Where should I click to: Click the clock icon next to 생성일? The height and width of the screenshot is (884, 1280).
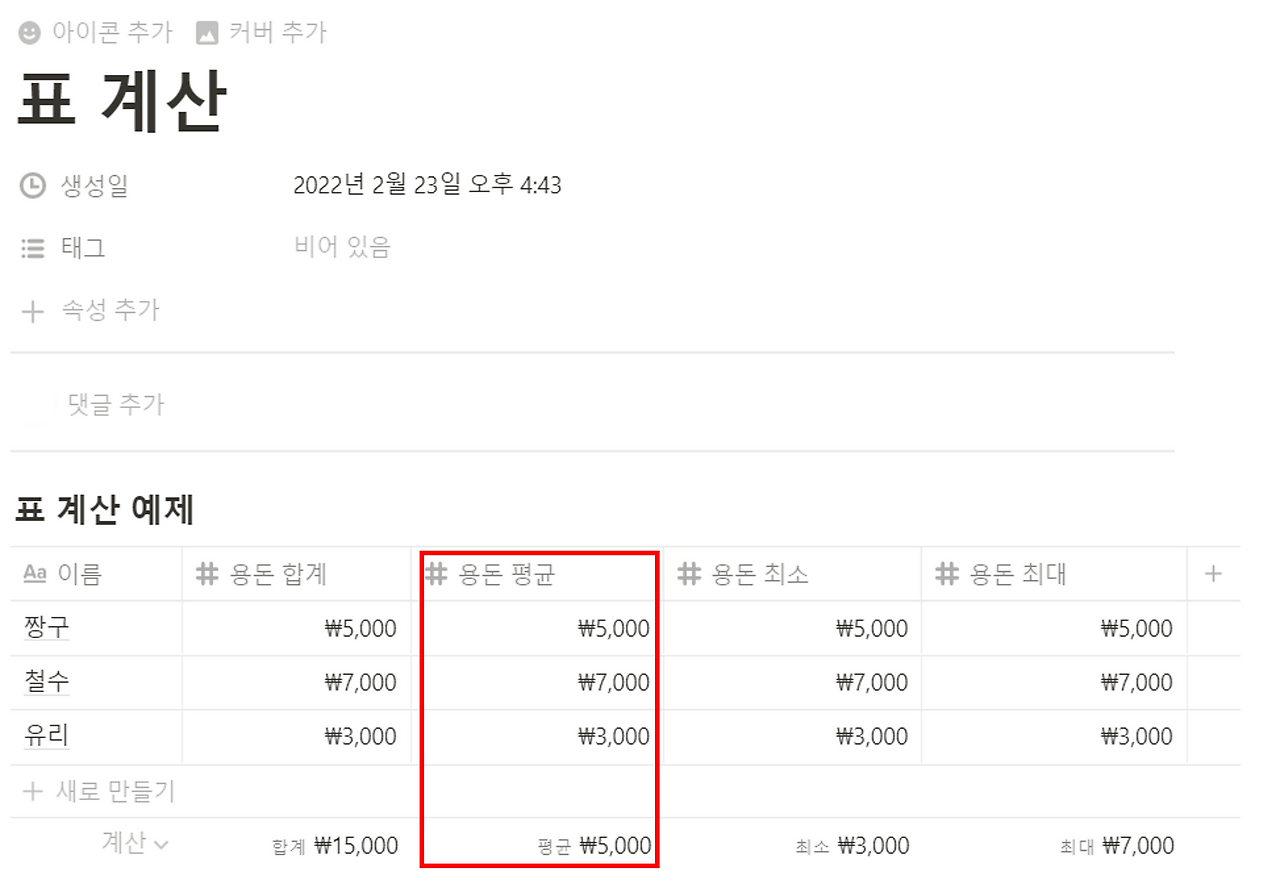click(x=31, y=186)
